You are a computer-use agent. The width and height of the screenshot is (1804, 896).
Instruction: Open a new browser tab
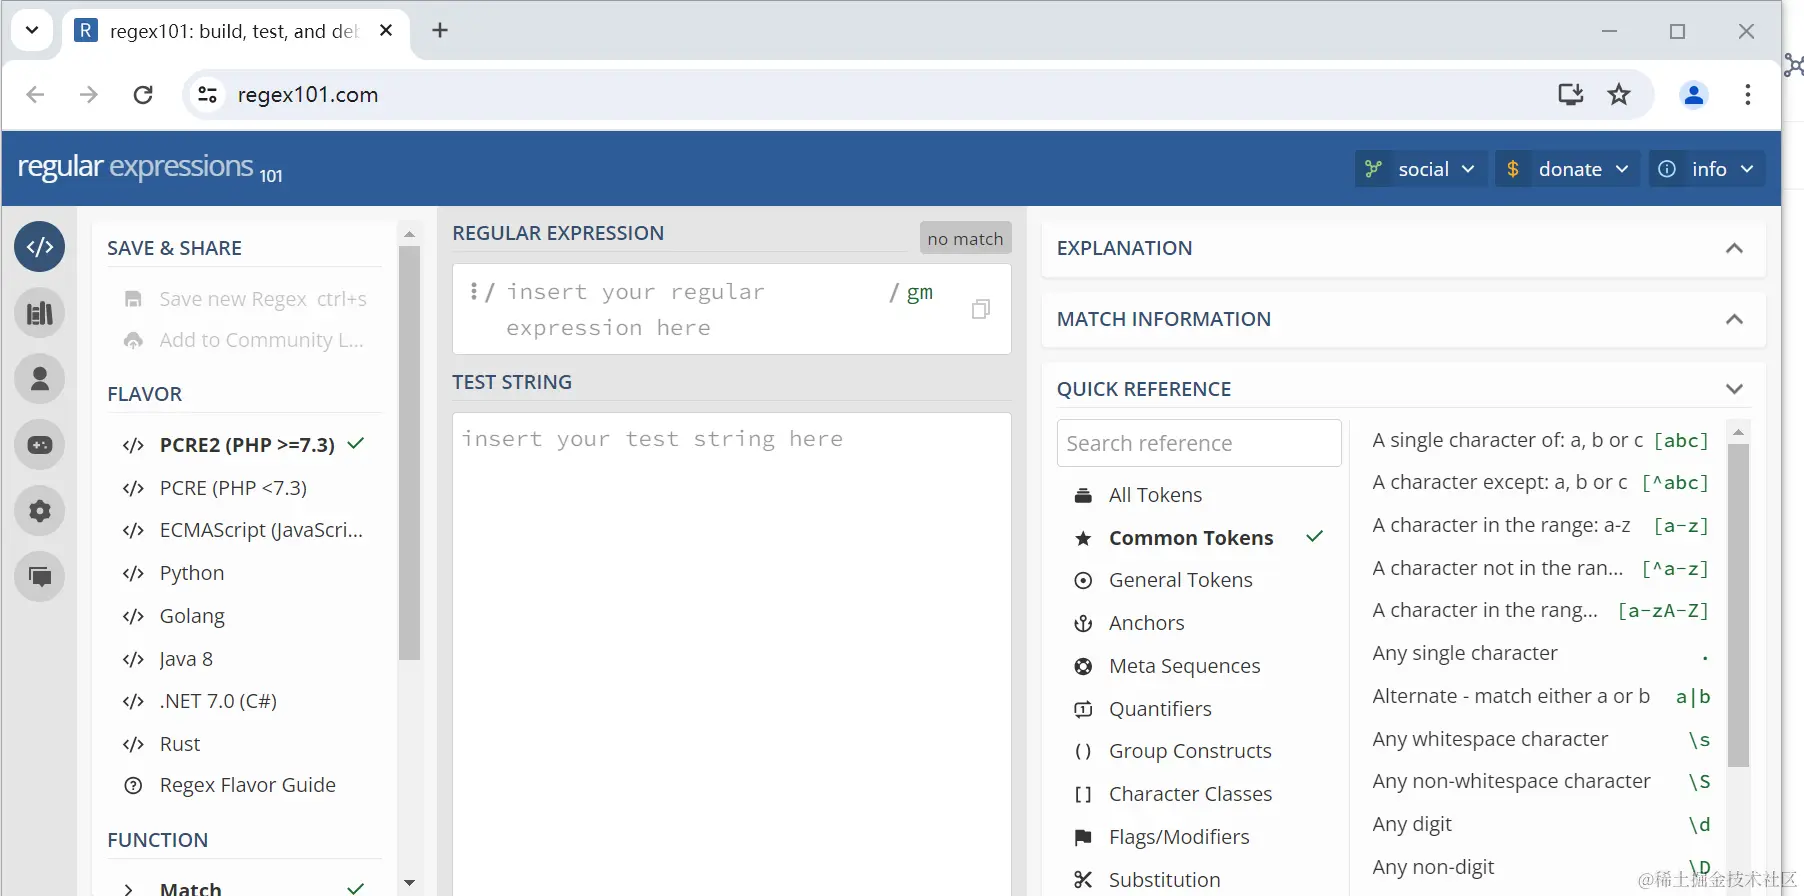[x=440, y=30]
